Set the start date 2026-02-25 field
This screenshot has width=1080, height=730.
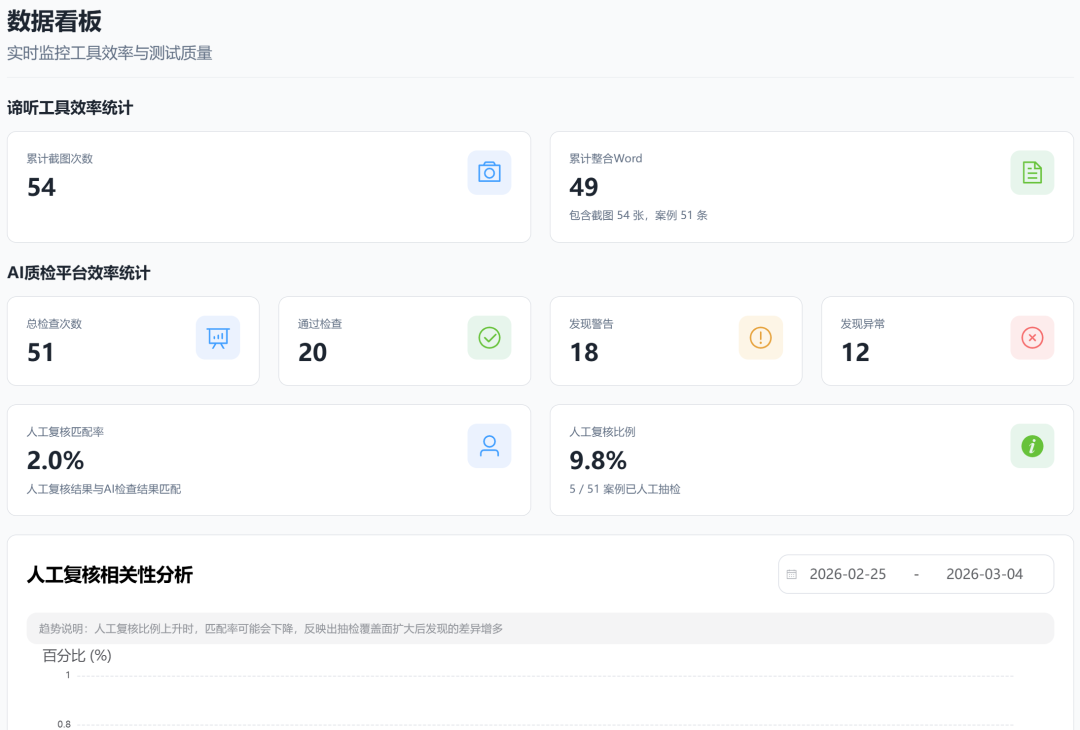(848, 575)
